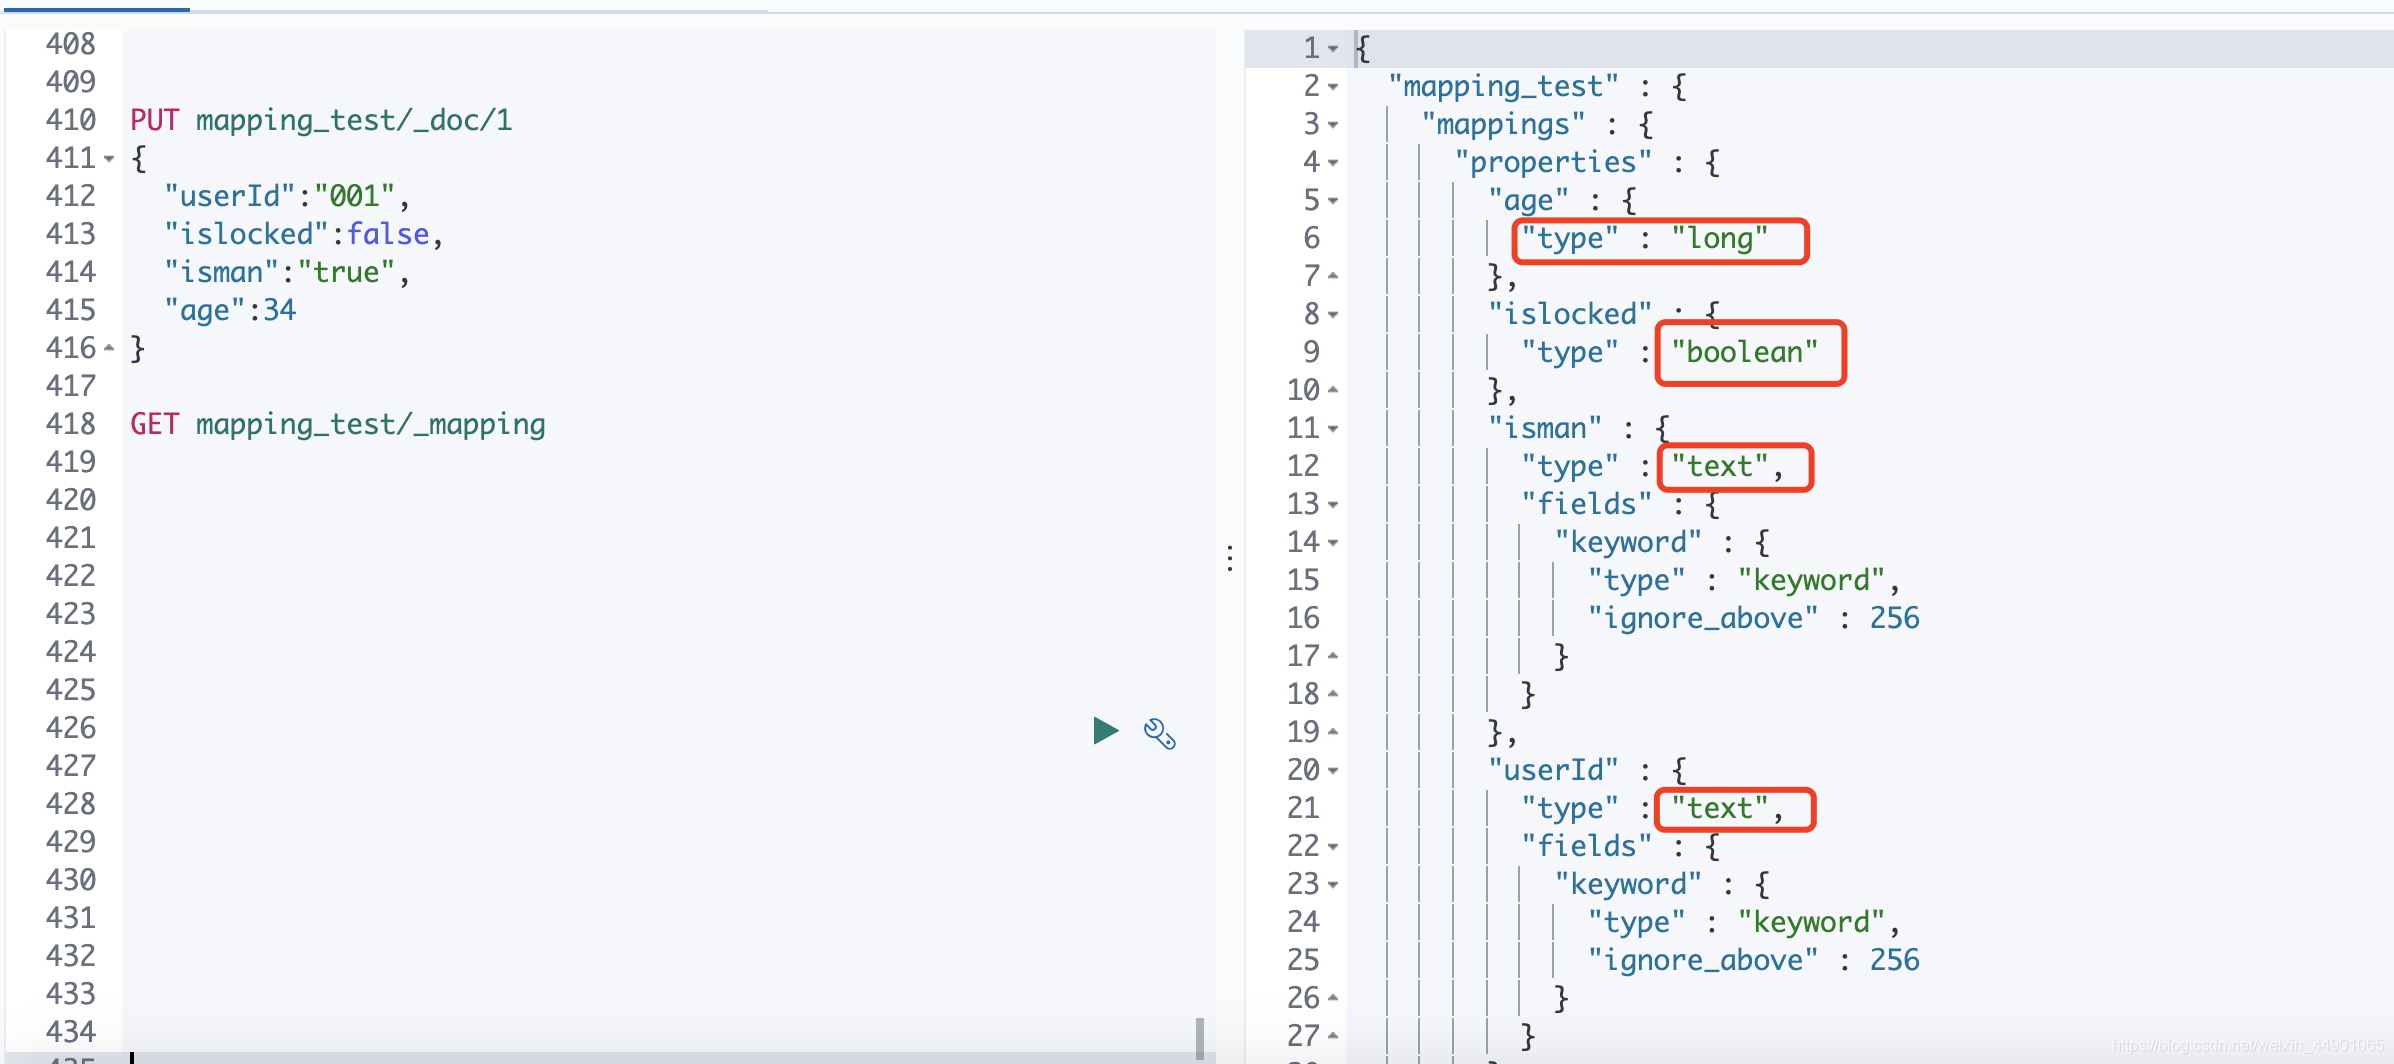Image resolution: width=2394 pixels, height=1064 pixels.
Task: Open the wrench settings icon next to play
Action: pyautogui.click(x=1159, y=734)
